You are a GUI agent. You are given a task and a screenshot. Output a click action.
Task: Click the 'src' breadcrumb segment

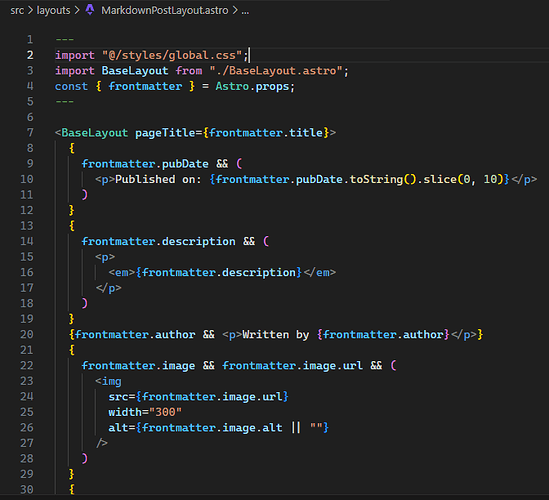point(17,11)
